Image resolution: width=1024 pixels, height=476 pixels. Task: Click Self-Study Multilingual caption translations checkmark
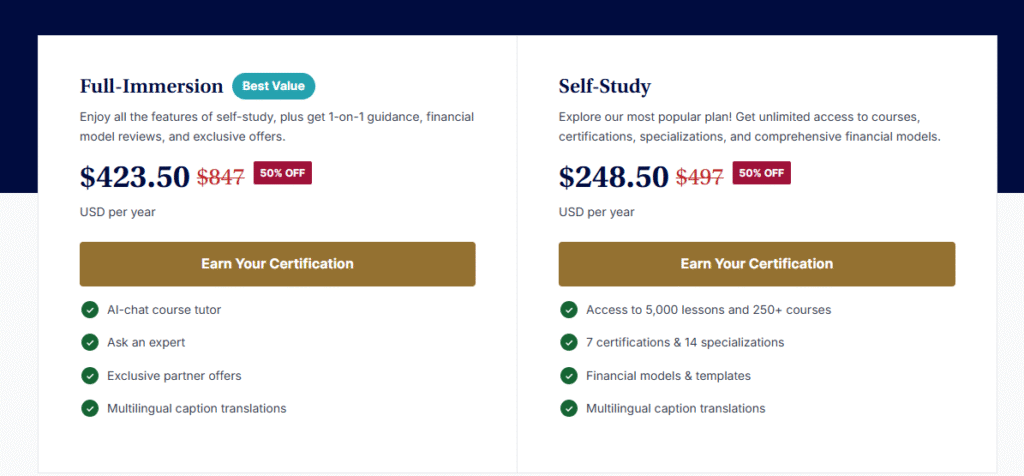(x=569, y=408)
